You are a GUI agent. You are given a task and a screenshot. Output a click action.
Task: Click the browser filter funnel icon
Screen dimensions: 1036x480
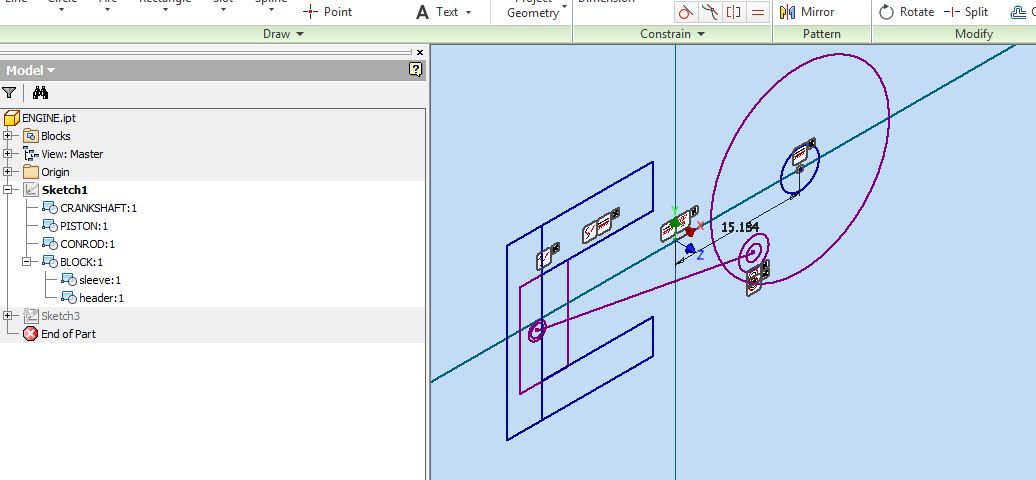tap(9, 93)
